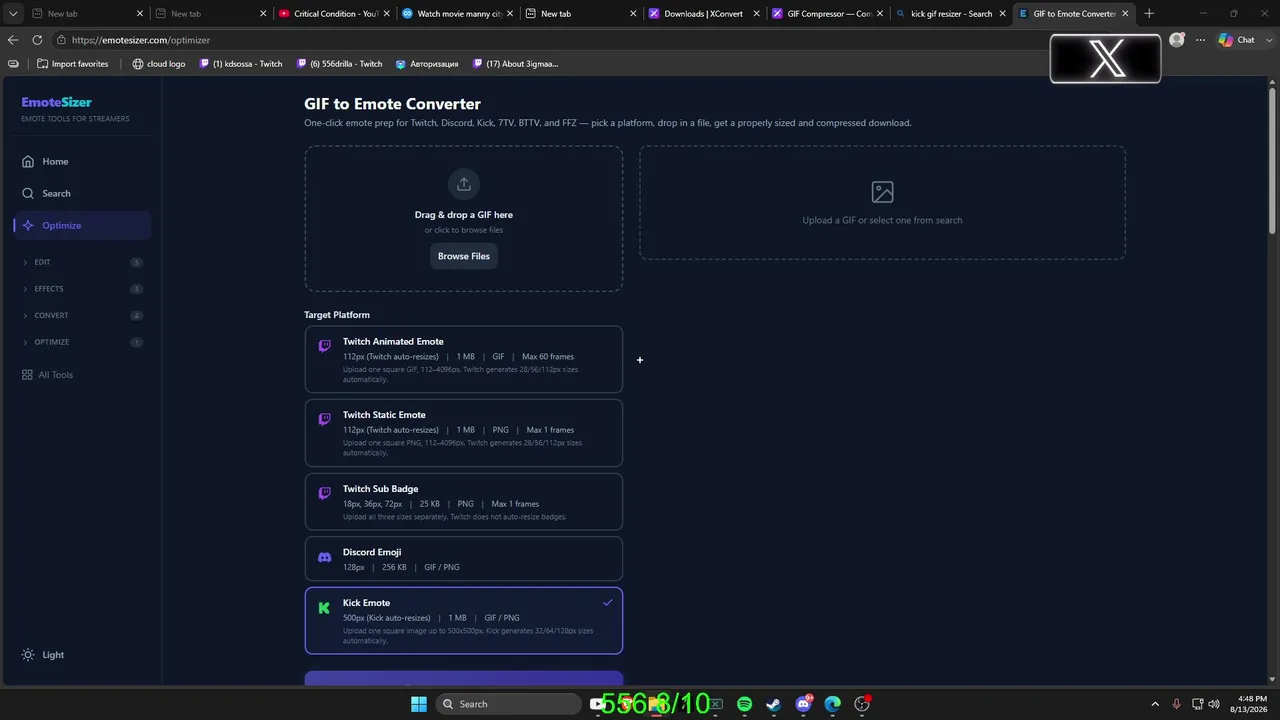Open the volume icon in system tray

tap(1214, 704)
